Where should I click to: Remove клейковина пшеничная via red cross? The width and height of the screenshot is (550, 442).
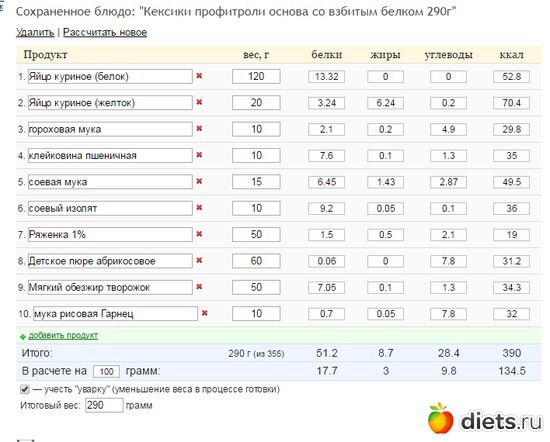point(199,155)
